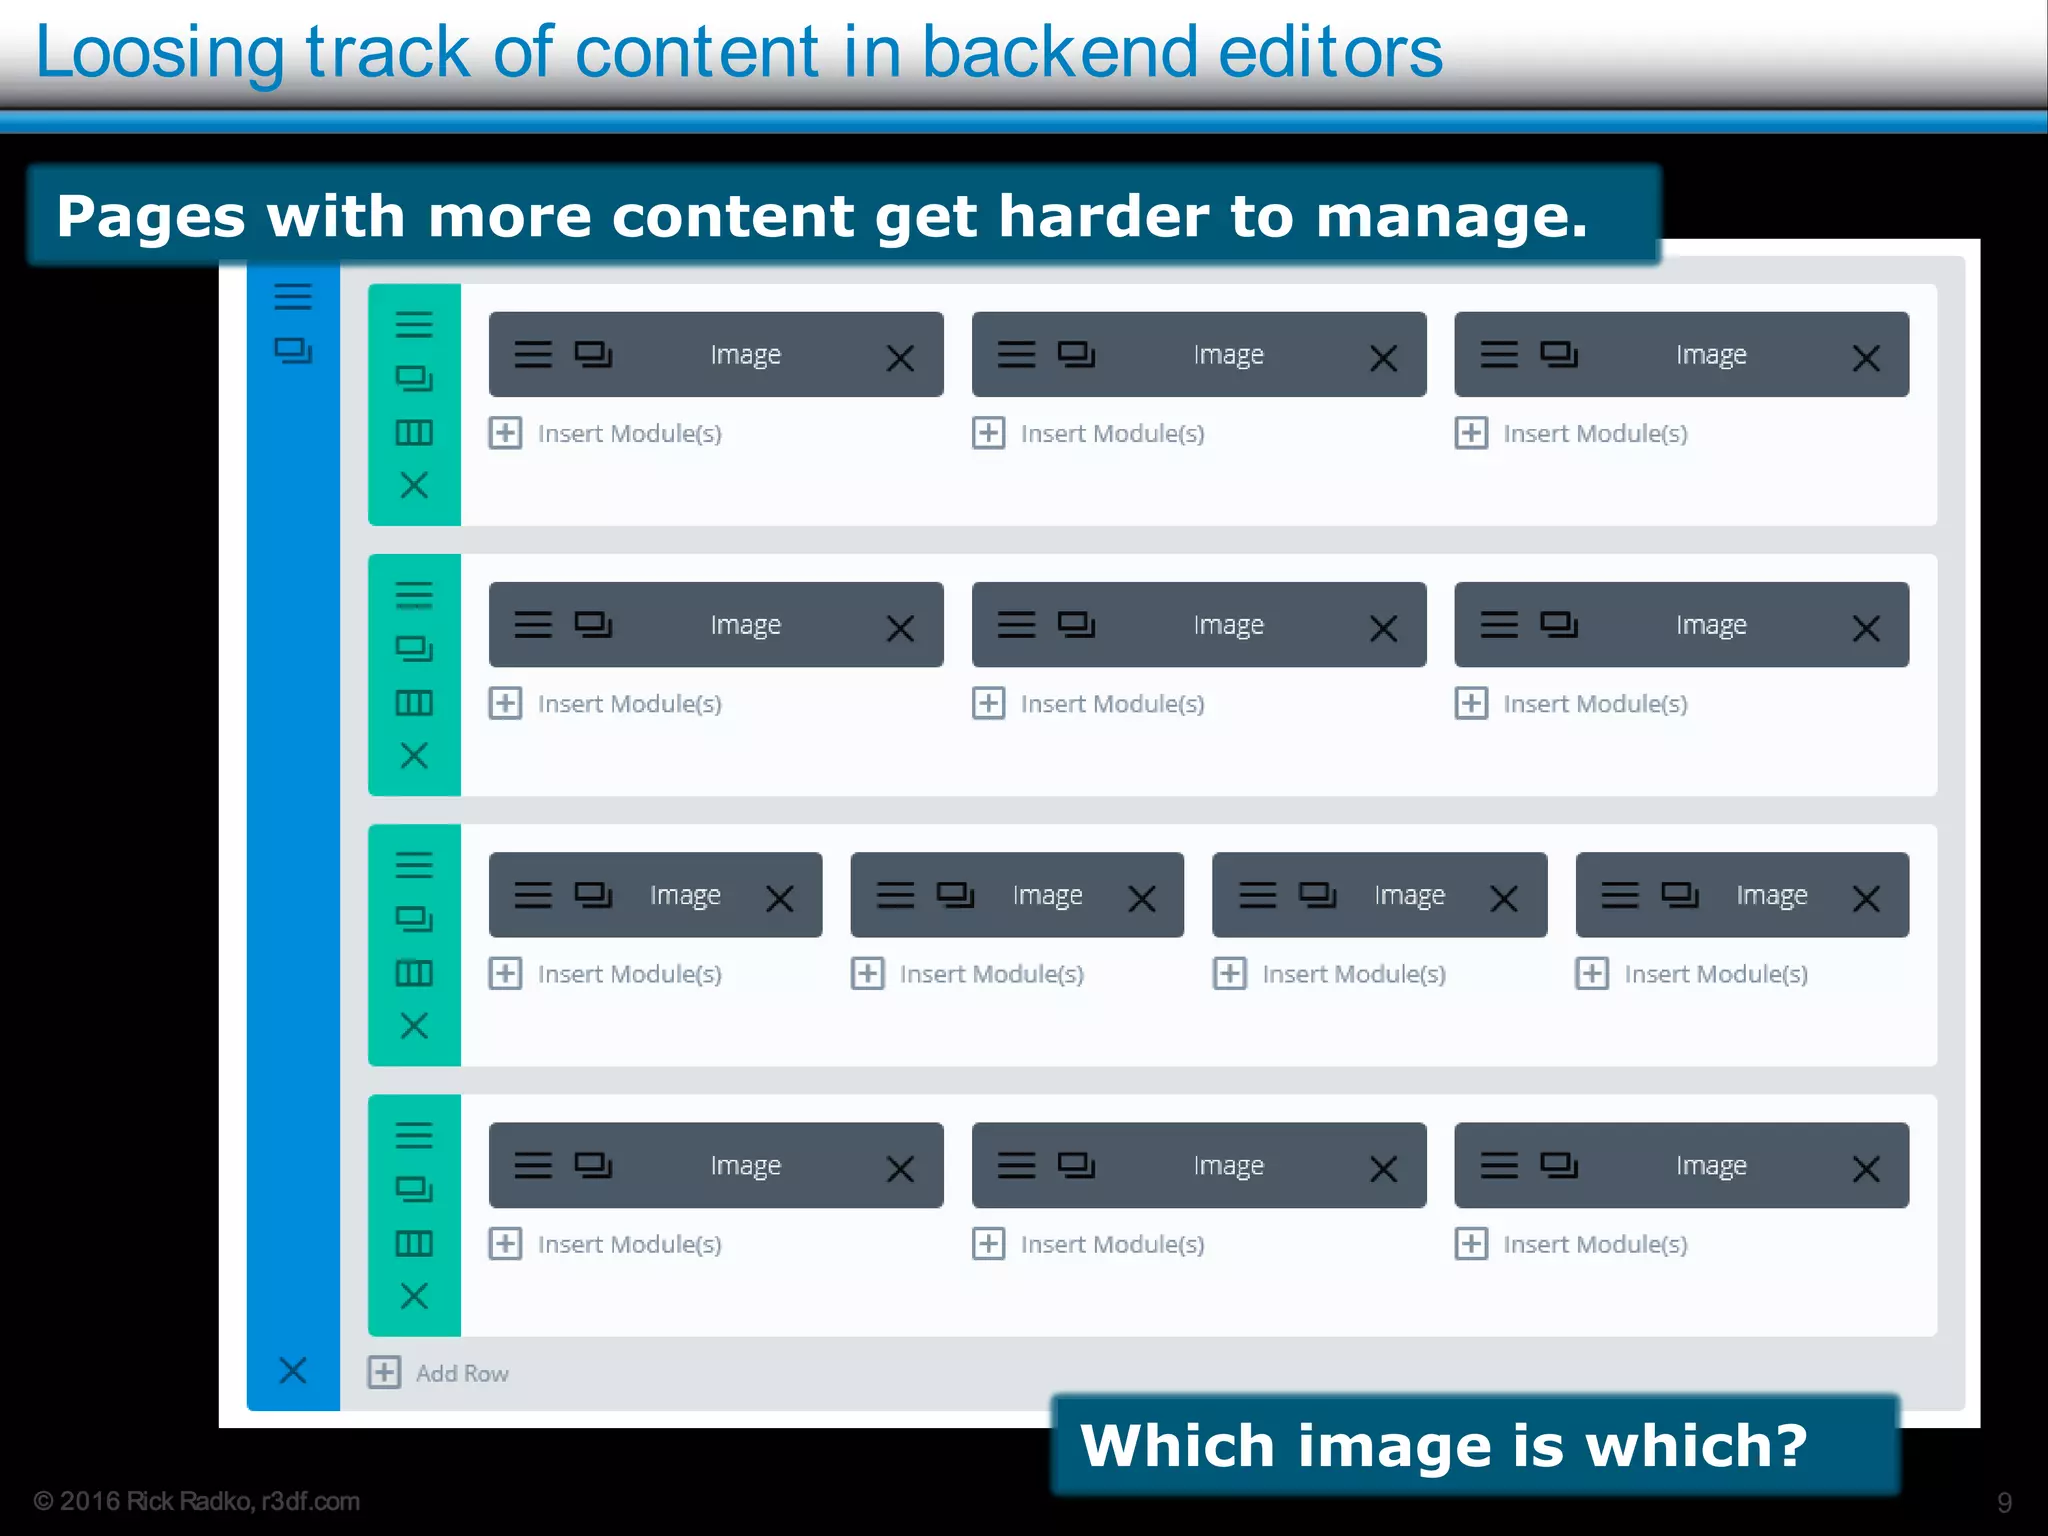The height and width of the screenshot is (1536, 2048).
Task: Insert module in first row's first column
Action: (x=606, y=433)
